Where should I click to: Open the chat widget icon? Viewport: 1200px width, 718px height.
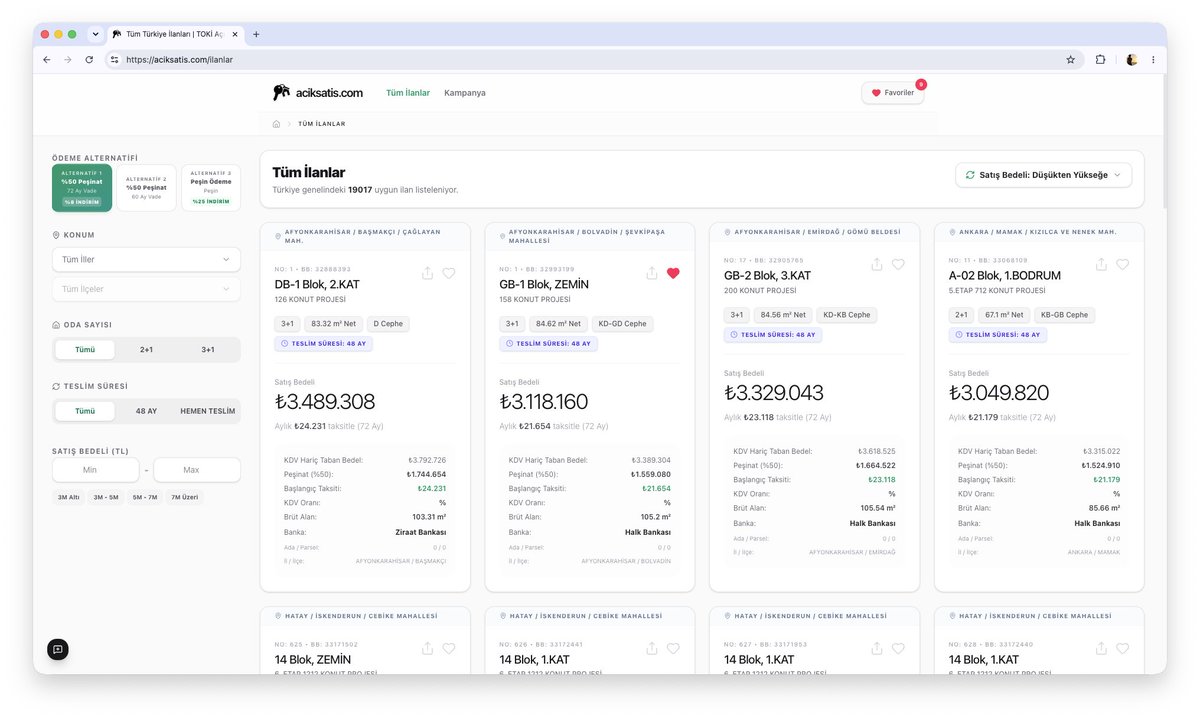[x=58, y=649]
